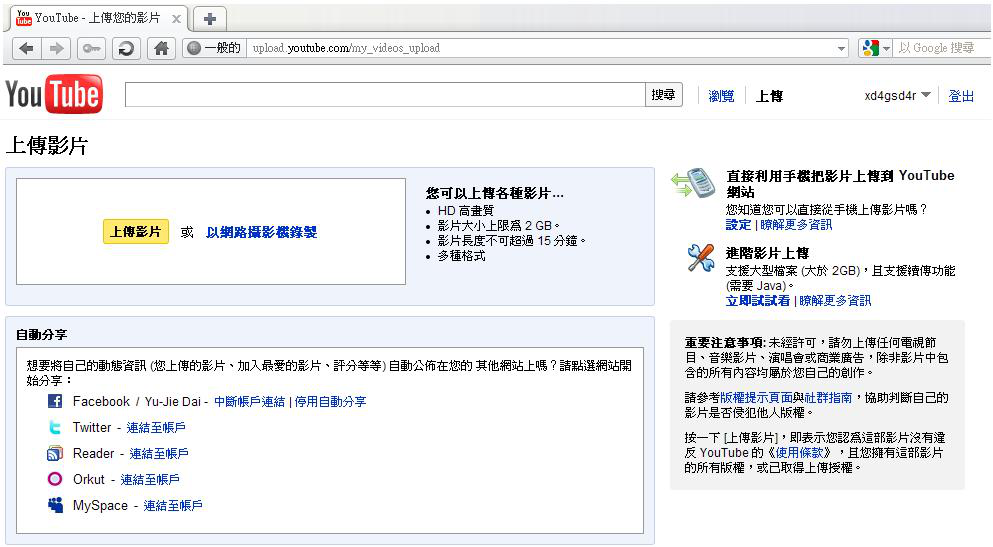Click 連結至帳戶 next to Orkut
This screenshot has height=547, width=993.
[150, 479]
